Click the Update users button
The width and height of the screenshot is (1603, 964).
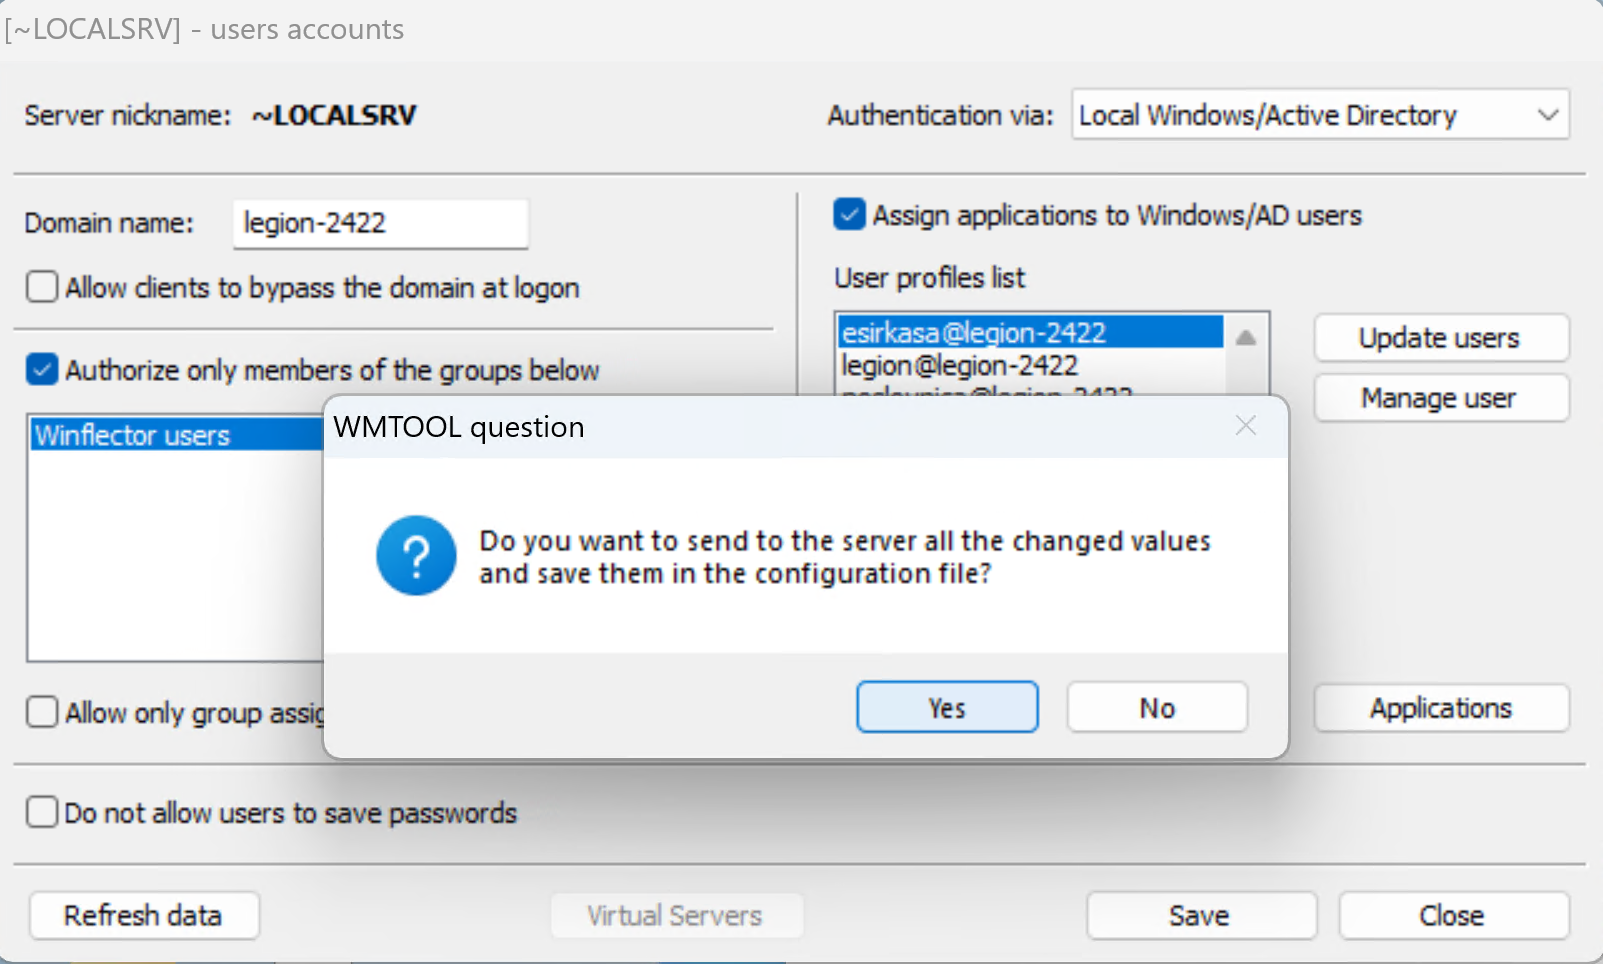click(x=1440, y=338)
